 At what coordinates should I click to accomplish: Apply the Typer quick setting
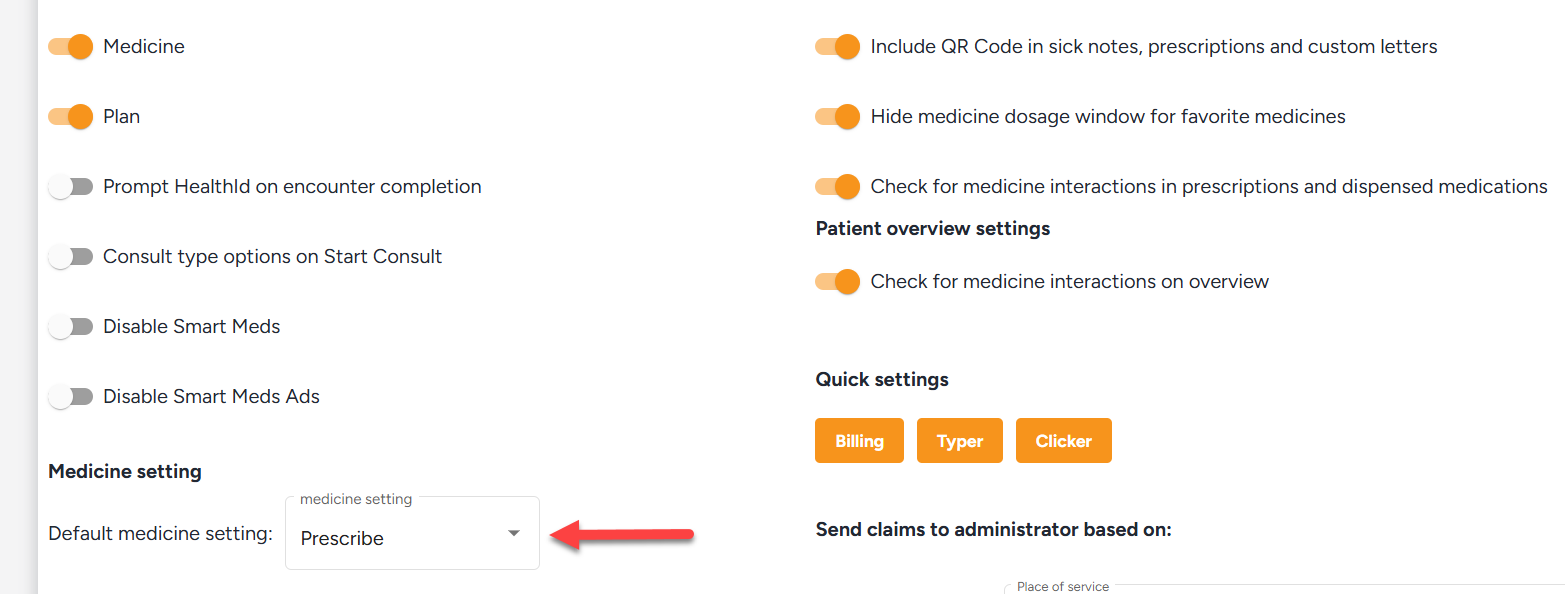coord(960,441)
